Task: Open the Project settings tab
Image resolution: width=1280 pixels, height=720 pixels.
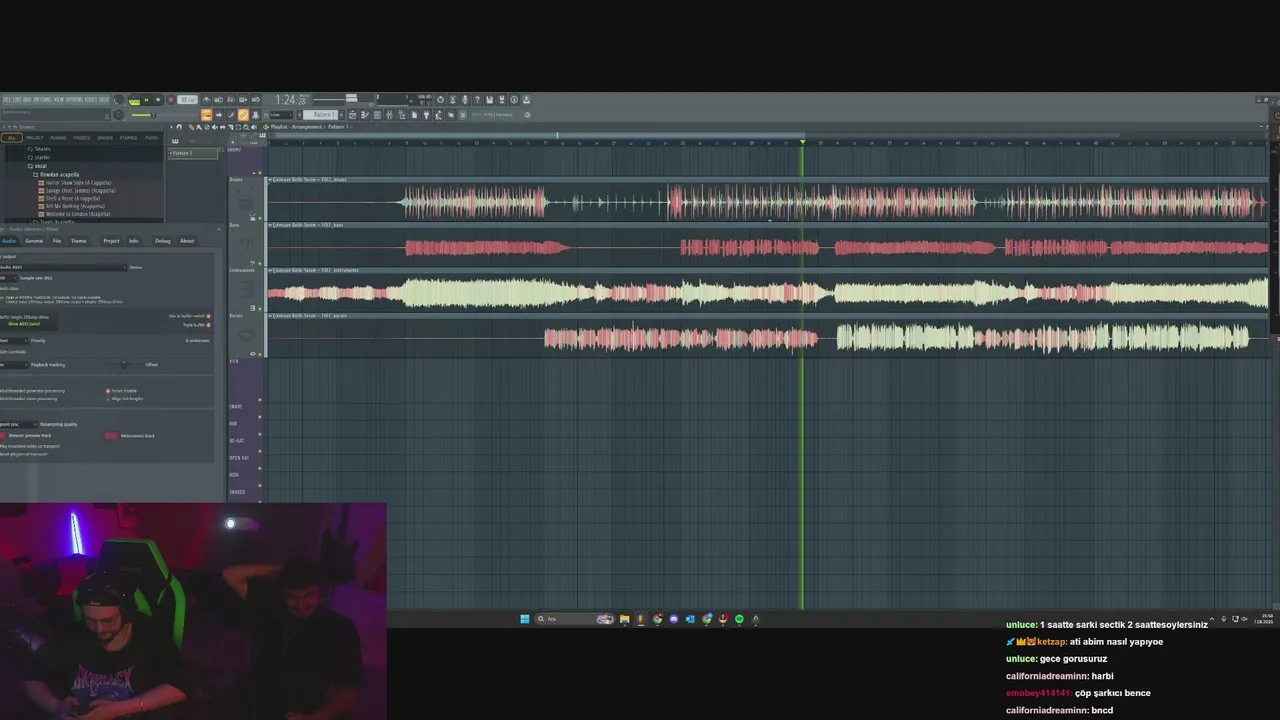Action: 111,241
